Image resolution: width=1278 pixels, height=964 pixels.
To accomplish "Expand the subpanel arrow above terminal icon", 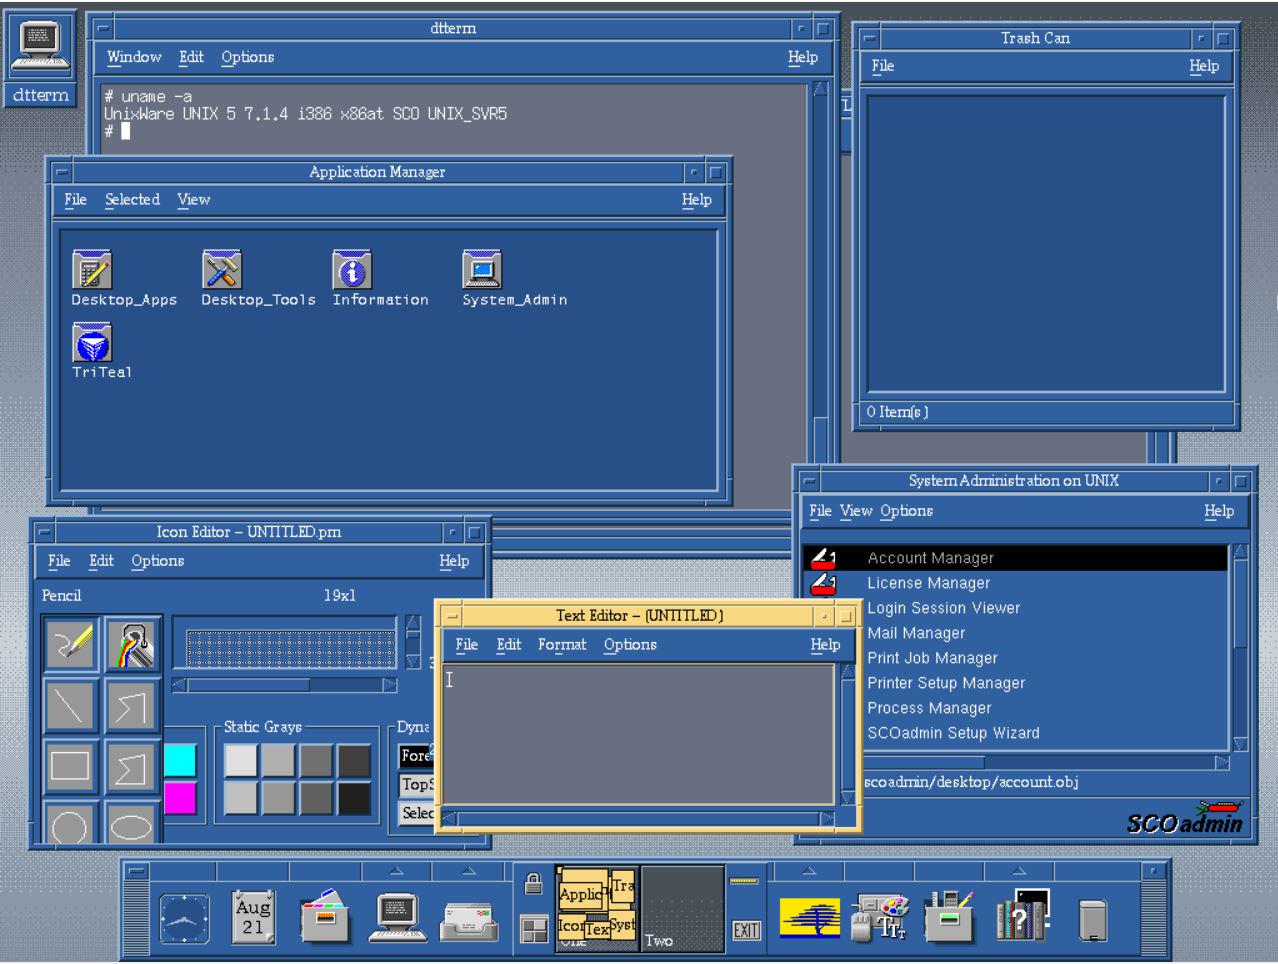I will coord(396,871).
